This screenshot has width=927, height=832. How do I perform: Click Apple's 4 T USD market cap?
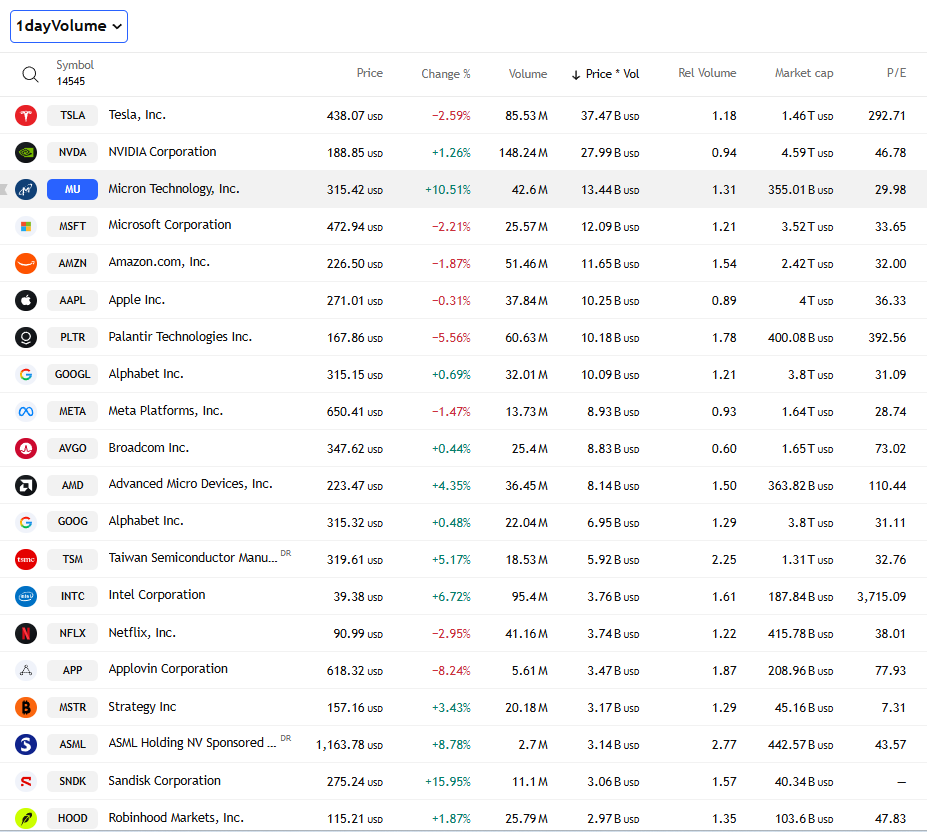click(x=816, y=301)
